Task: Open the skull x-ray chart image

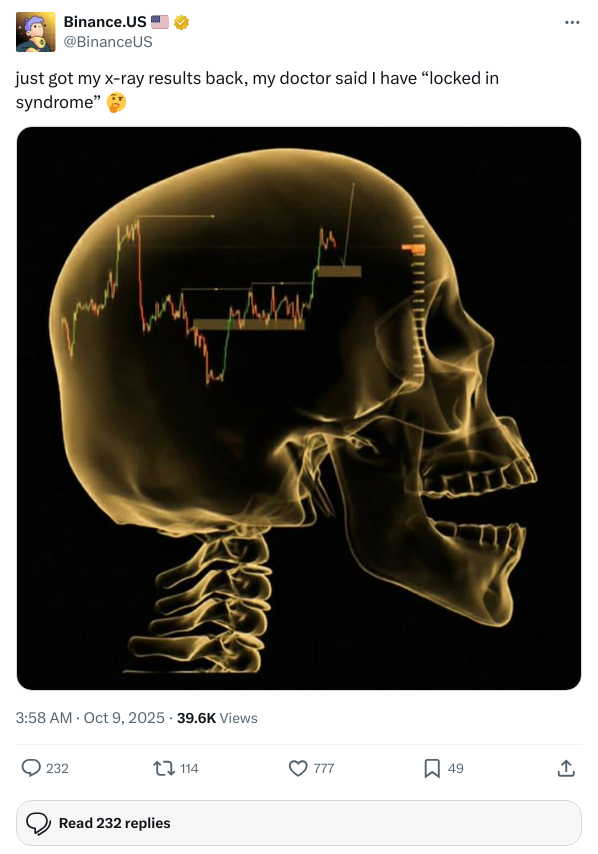Action: pyautogui.click(x=299, y=408)
